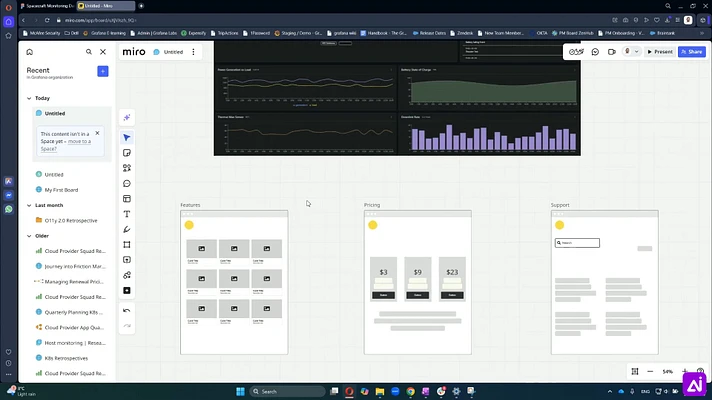Open the Shapes and lines tool
This screenshot has height=400, width=712.
[127, 168]
